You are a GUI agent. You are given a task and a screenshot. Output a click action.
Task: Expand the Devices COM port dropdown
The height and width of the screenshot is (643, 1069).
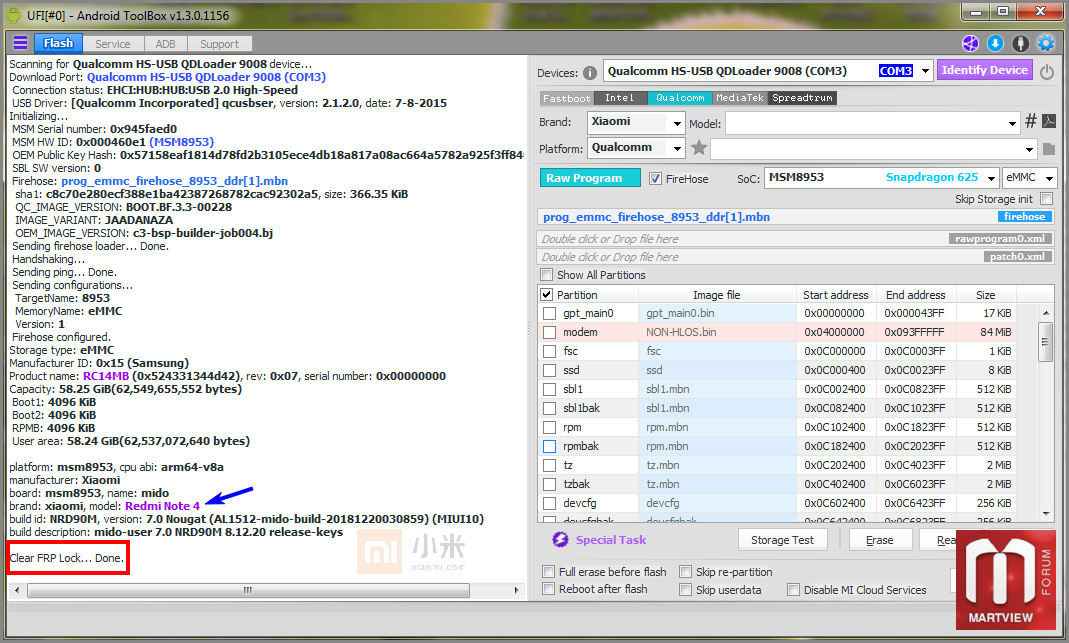click(x=925, y=71)
